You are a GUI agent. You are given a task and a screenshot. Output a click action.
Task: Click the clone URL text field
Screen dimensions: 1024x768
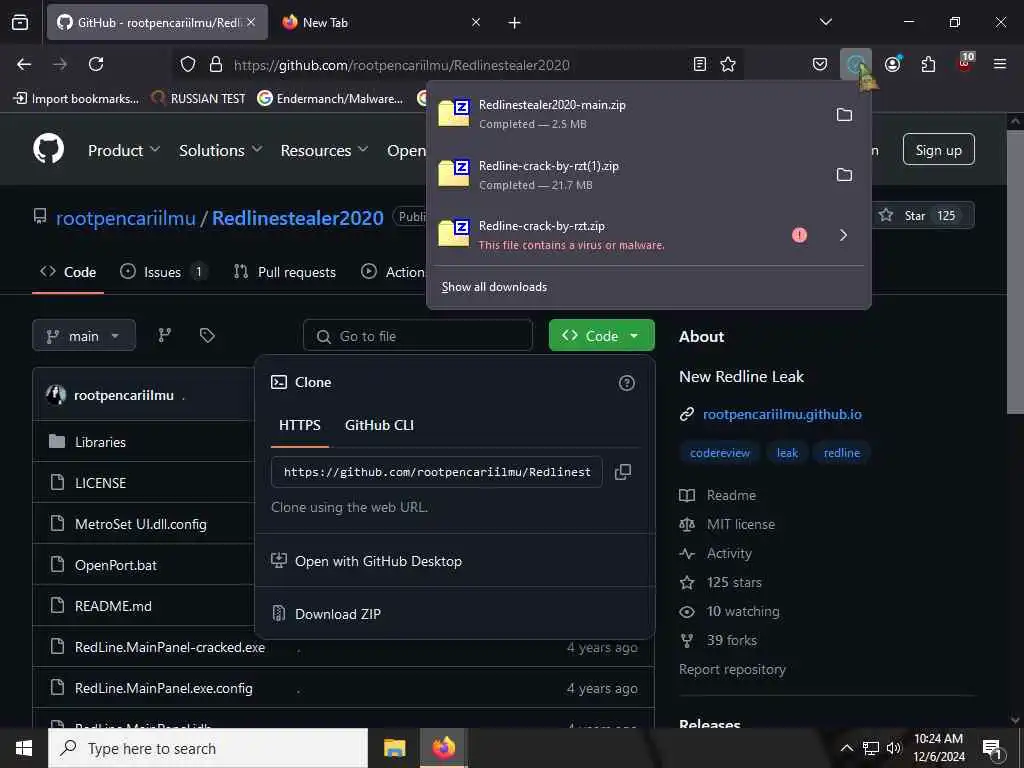point(437,472)
